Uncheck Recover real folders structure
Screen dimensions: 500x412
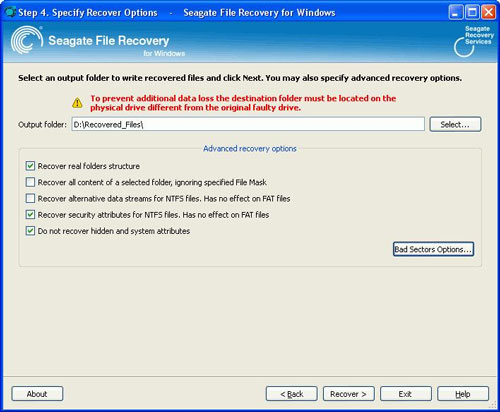tap(30, 166)
